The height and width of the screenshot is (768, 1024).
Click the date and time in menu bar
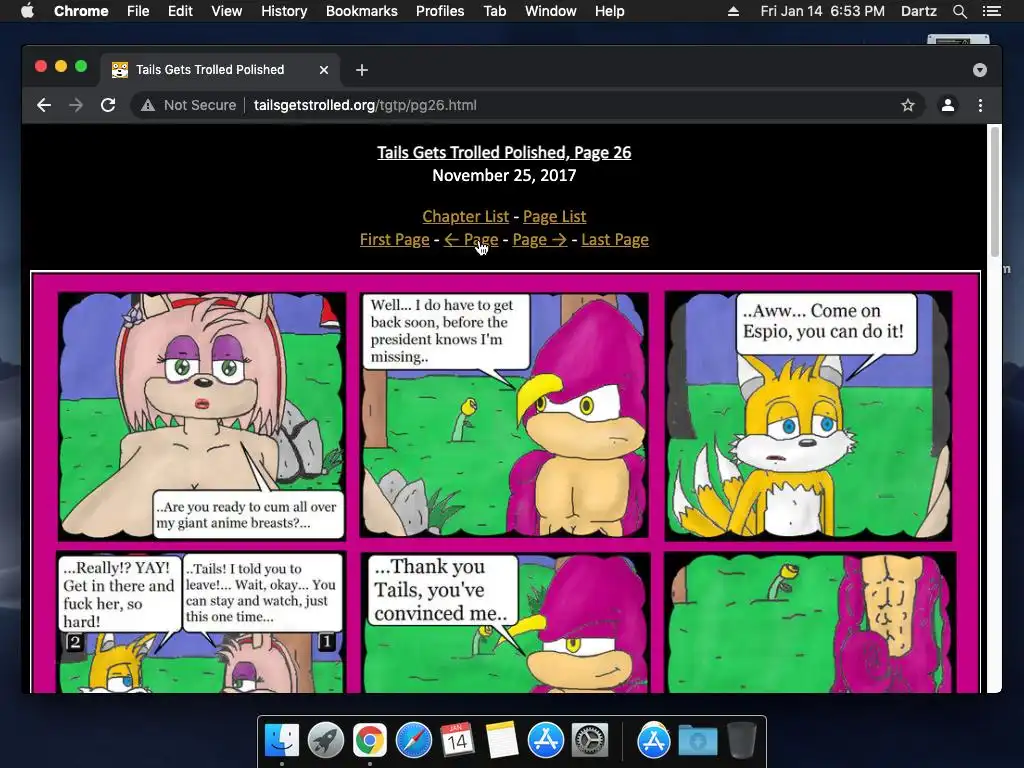(x=823, y=11)
